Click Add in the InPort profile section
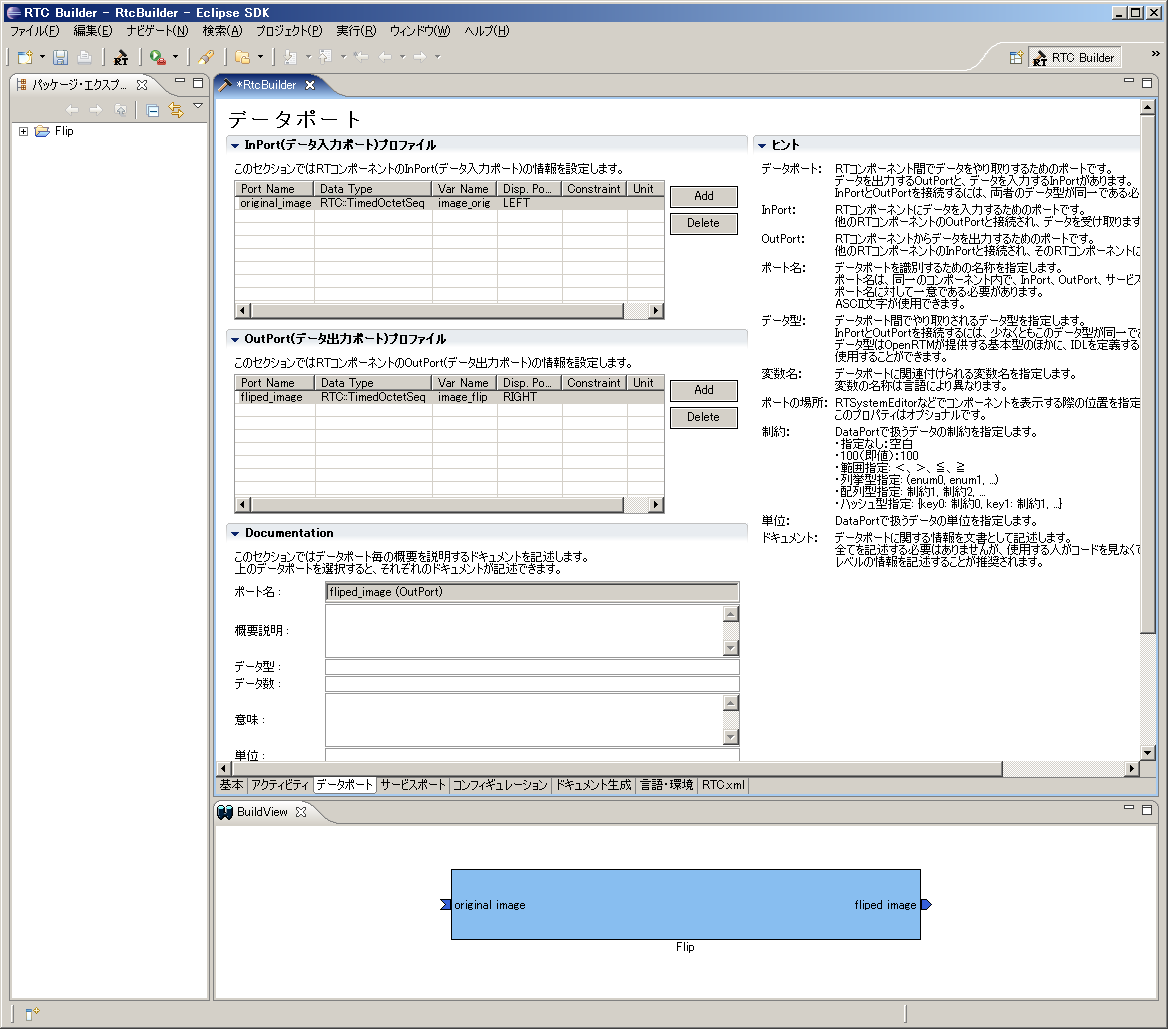1168x1029 pixels. (x=703, y=196)
